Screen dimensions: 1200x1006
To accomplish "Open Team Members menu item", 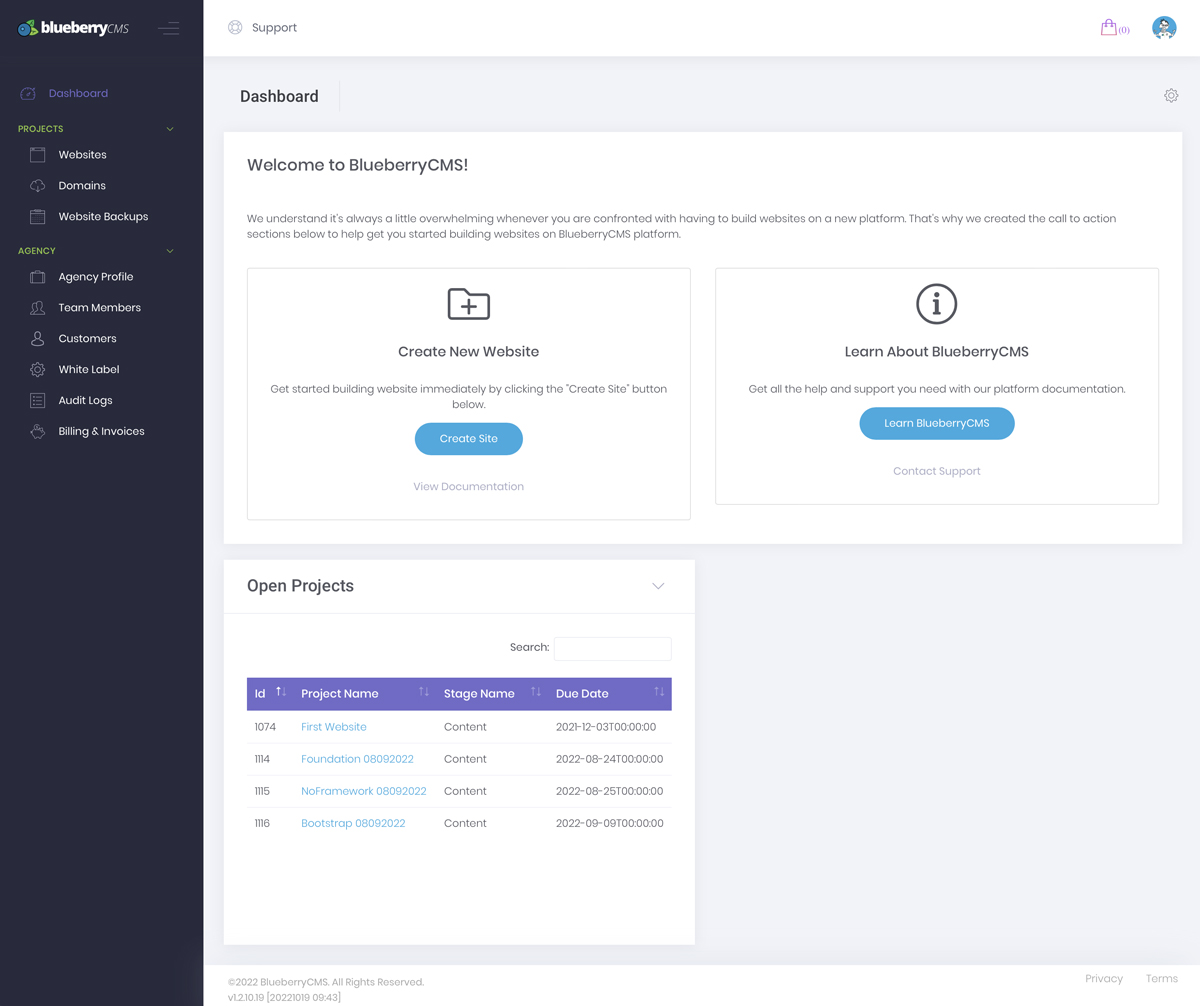I will pyautogui.click(x=99, y=308).
